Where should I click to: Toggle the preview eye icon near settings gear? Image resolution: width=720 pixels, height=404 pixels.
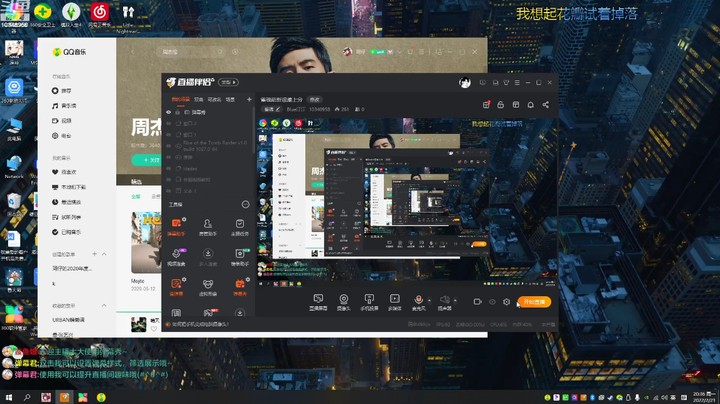tap(492, 302)
